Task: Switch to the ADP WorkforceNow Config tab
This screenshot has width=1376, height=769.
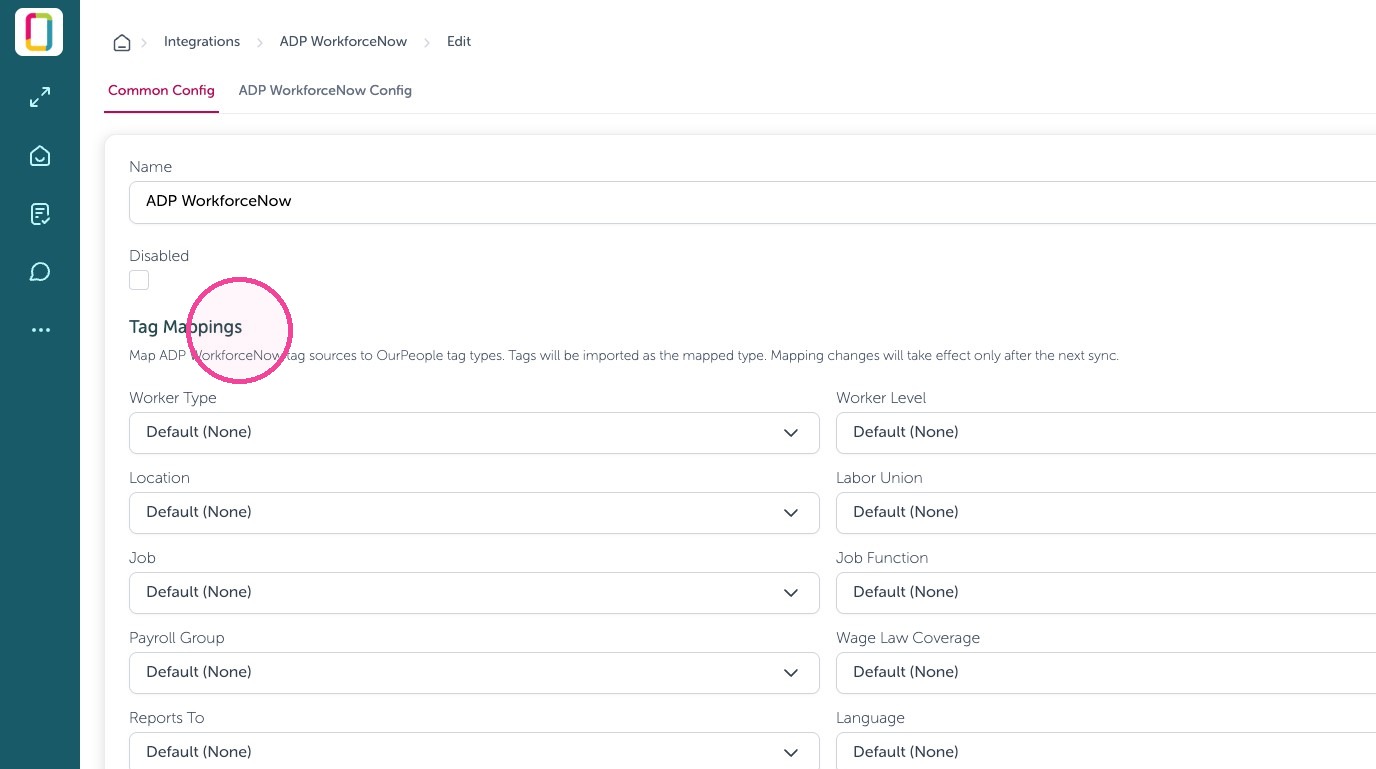Action: 325,90
